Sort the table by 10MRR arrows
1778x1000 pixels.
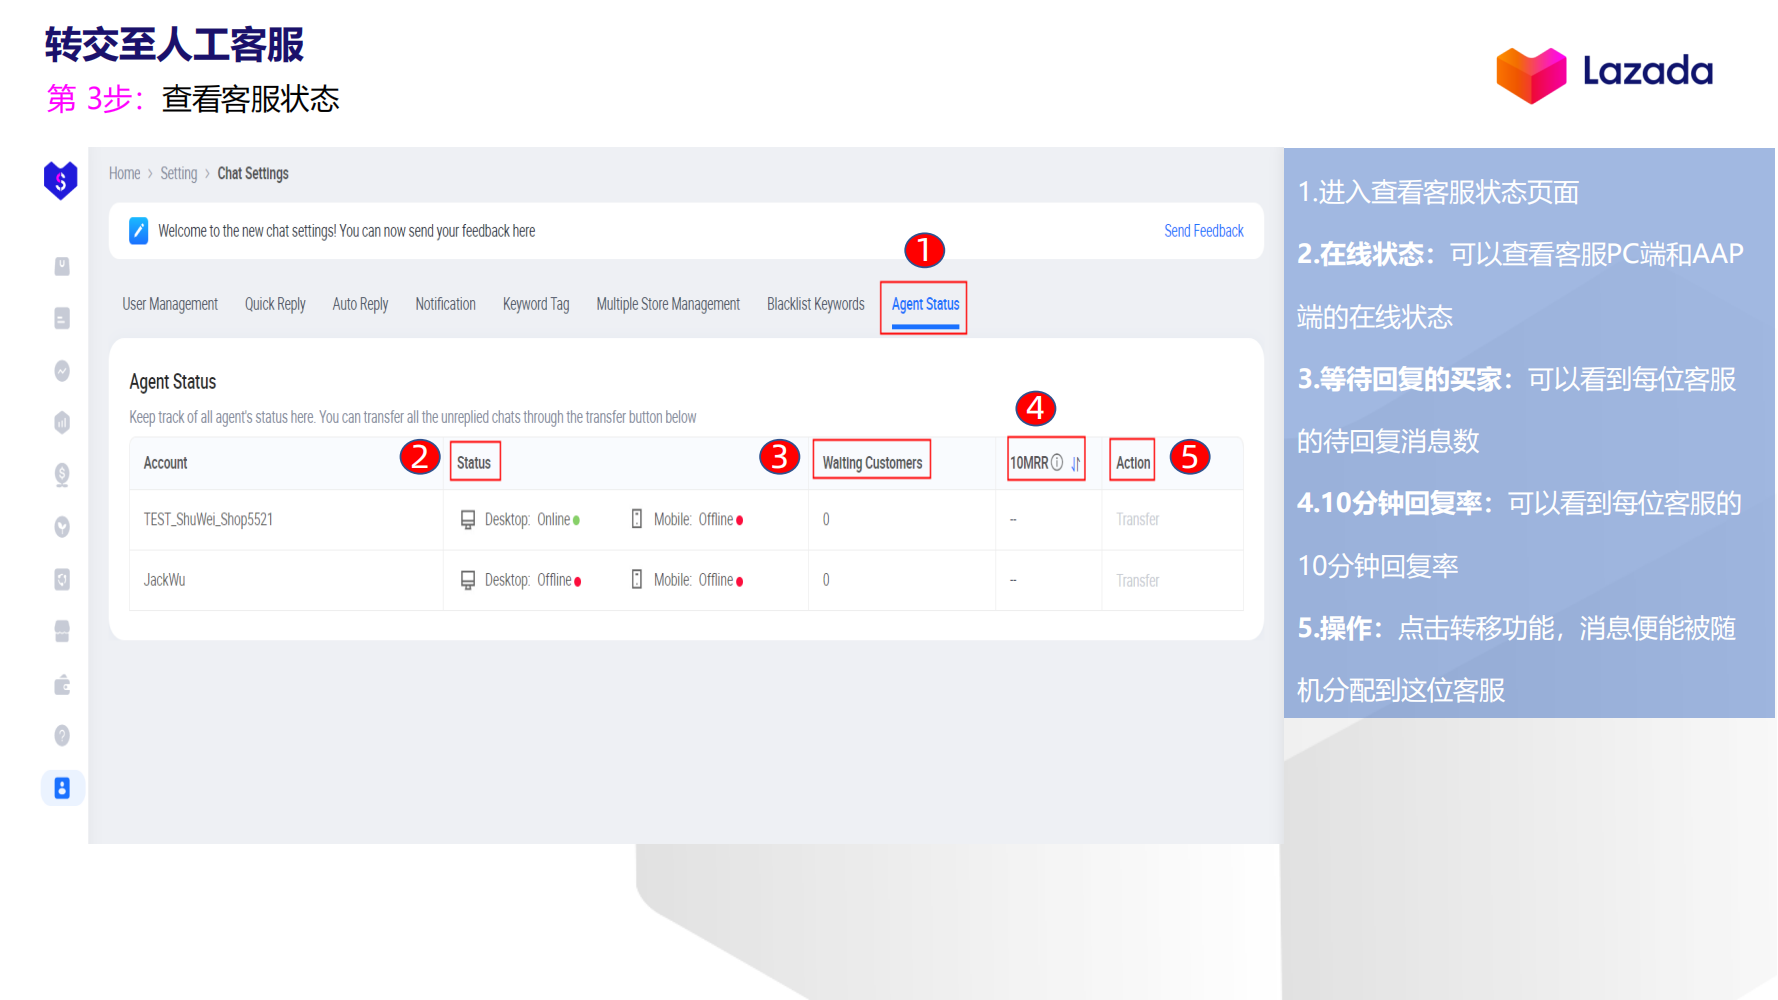tap(1075, 463)
